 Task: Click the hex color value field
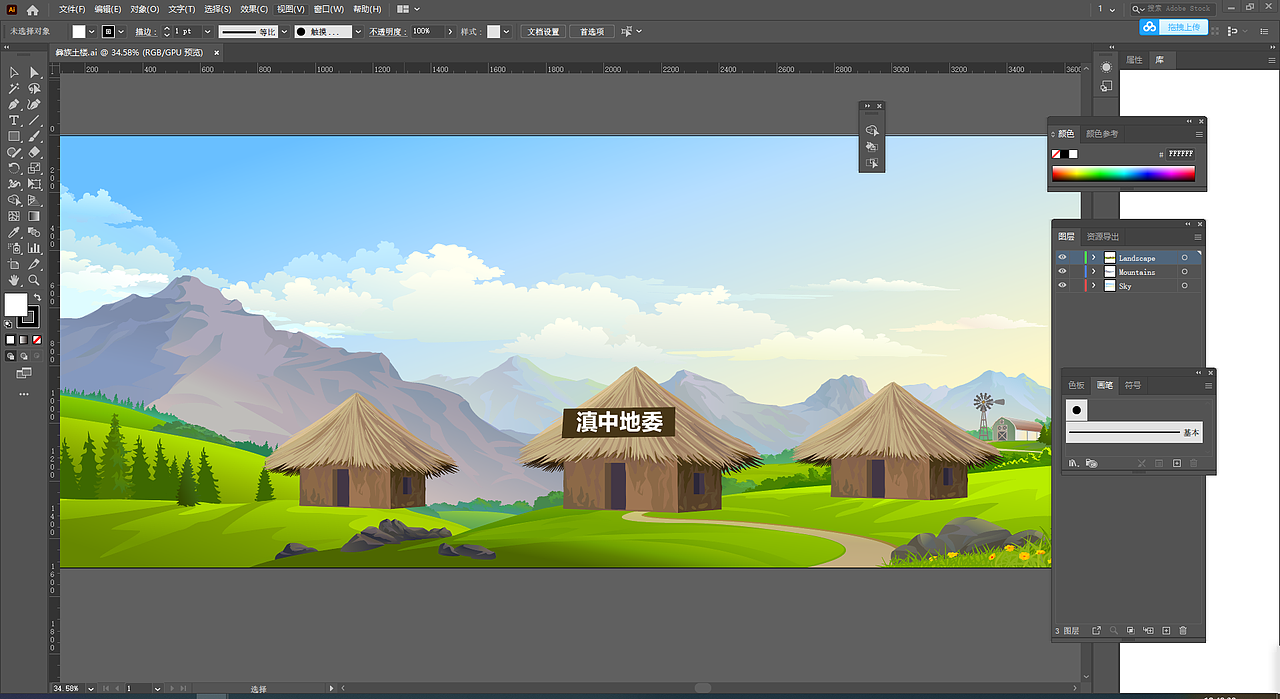1180,154
